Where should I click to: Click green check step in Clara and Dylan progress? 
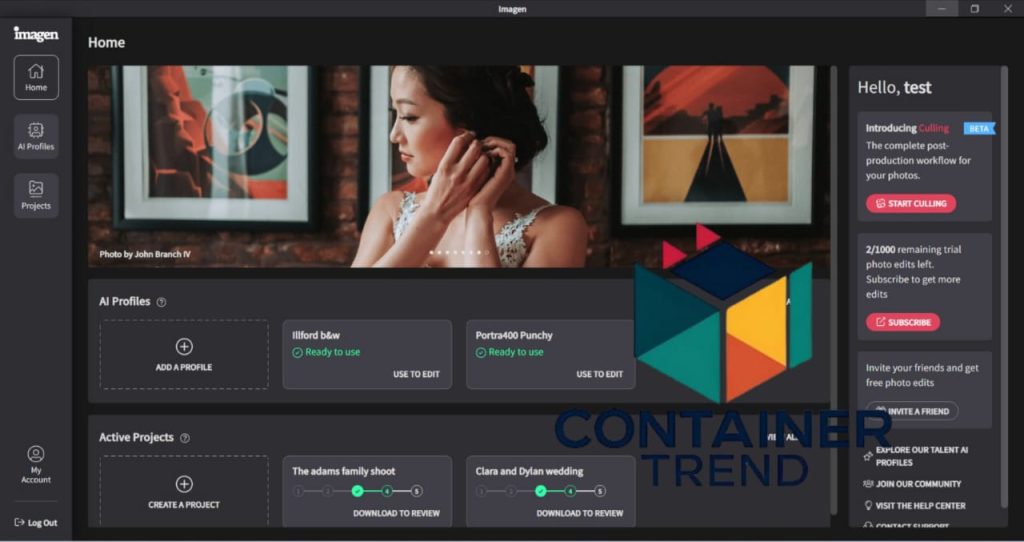(x=541, y=491)
